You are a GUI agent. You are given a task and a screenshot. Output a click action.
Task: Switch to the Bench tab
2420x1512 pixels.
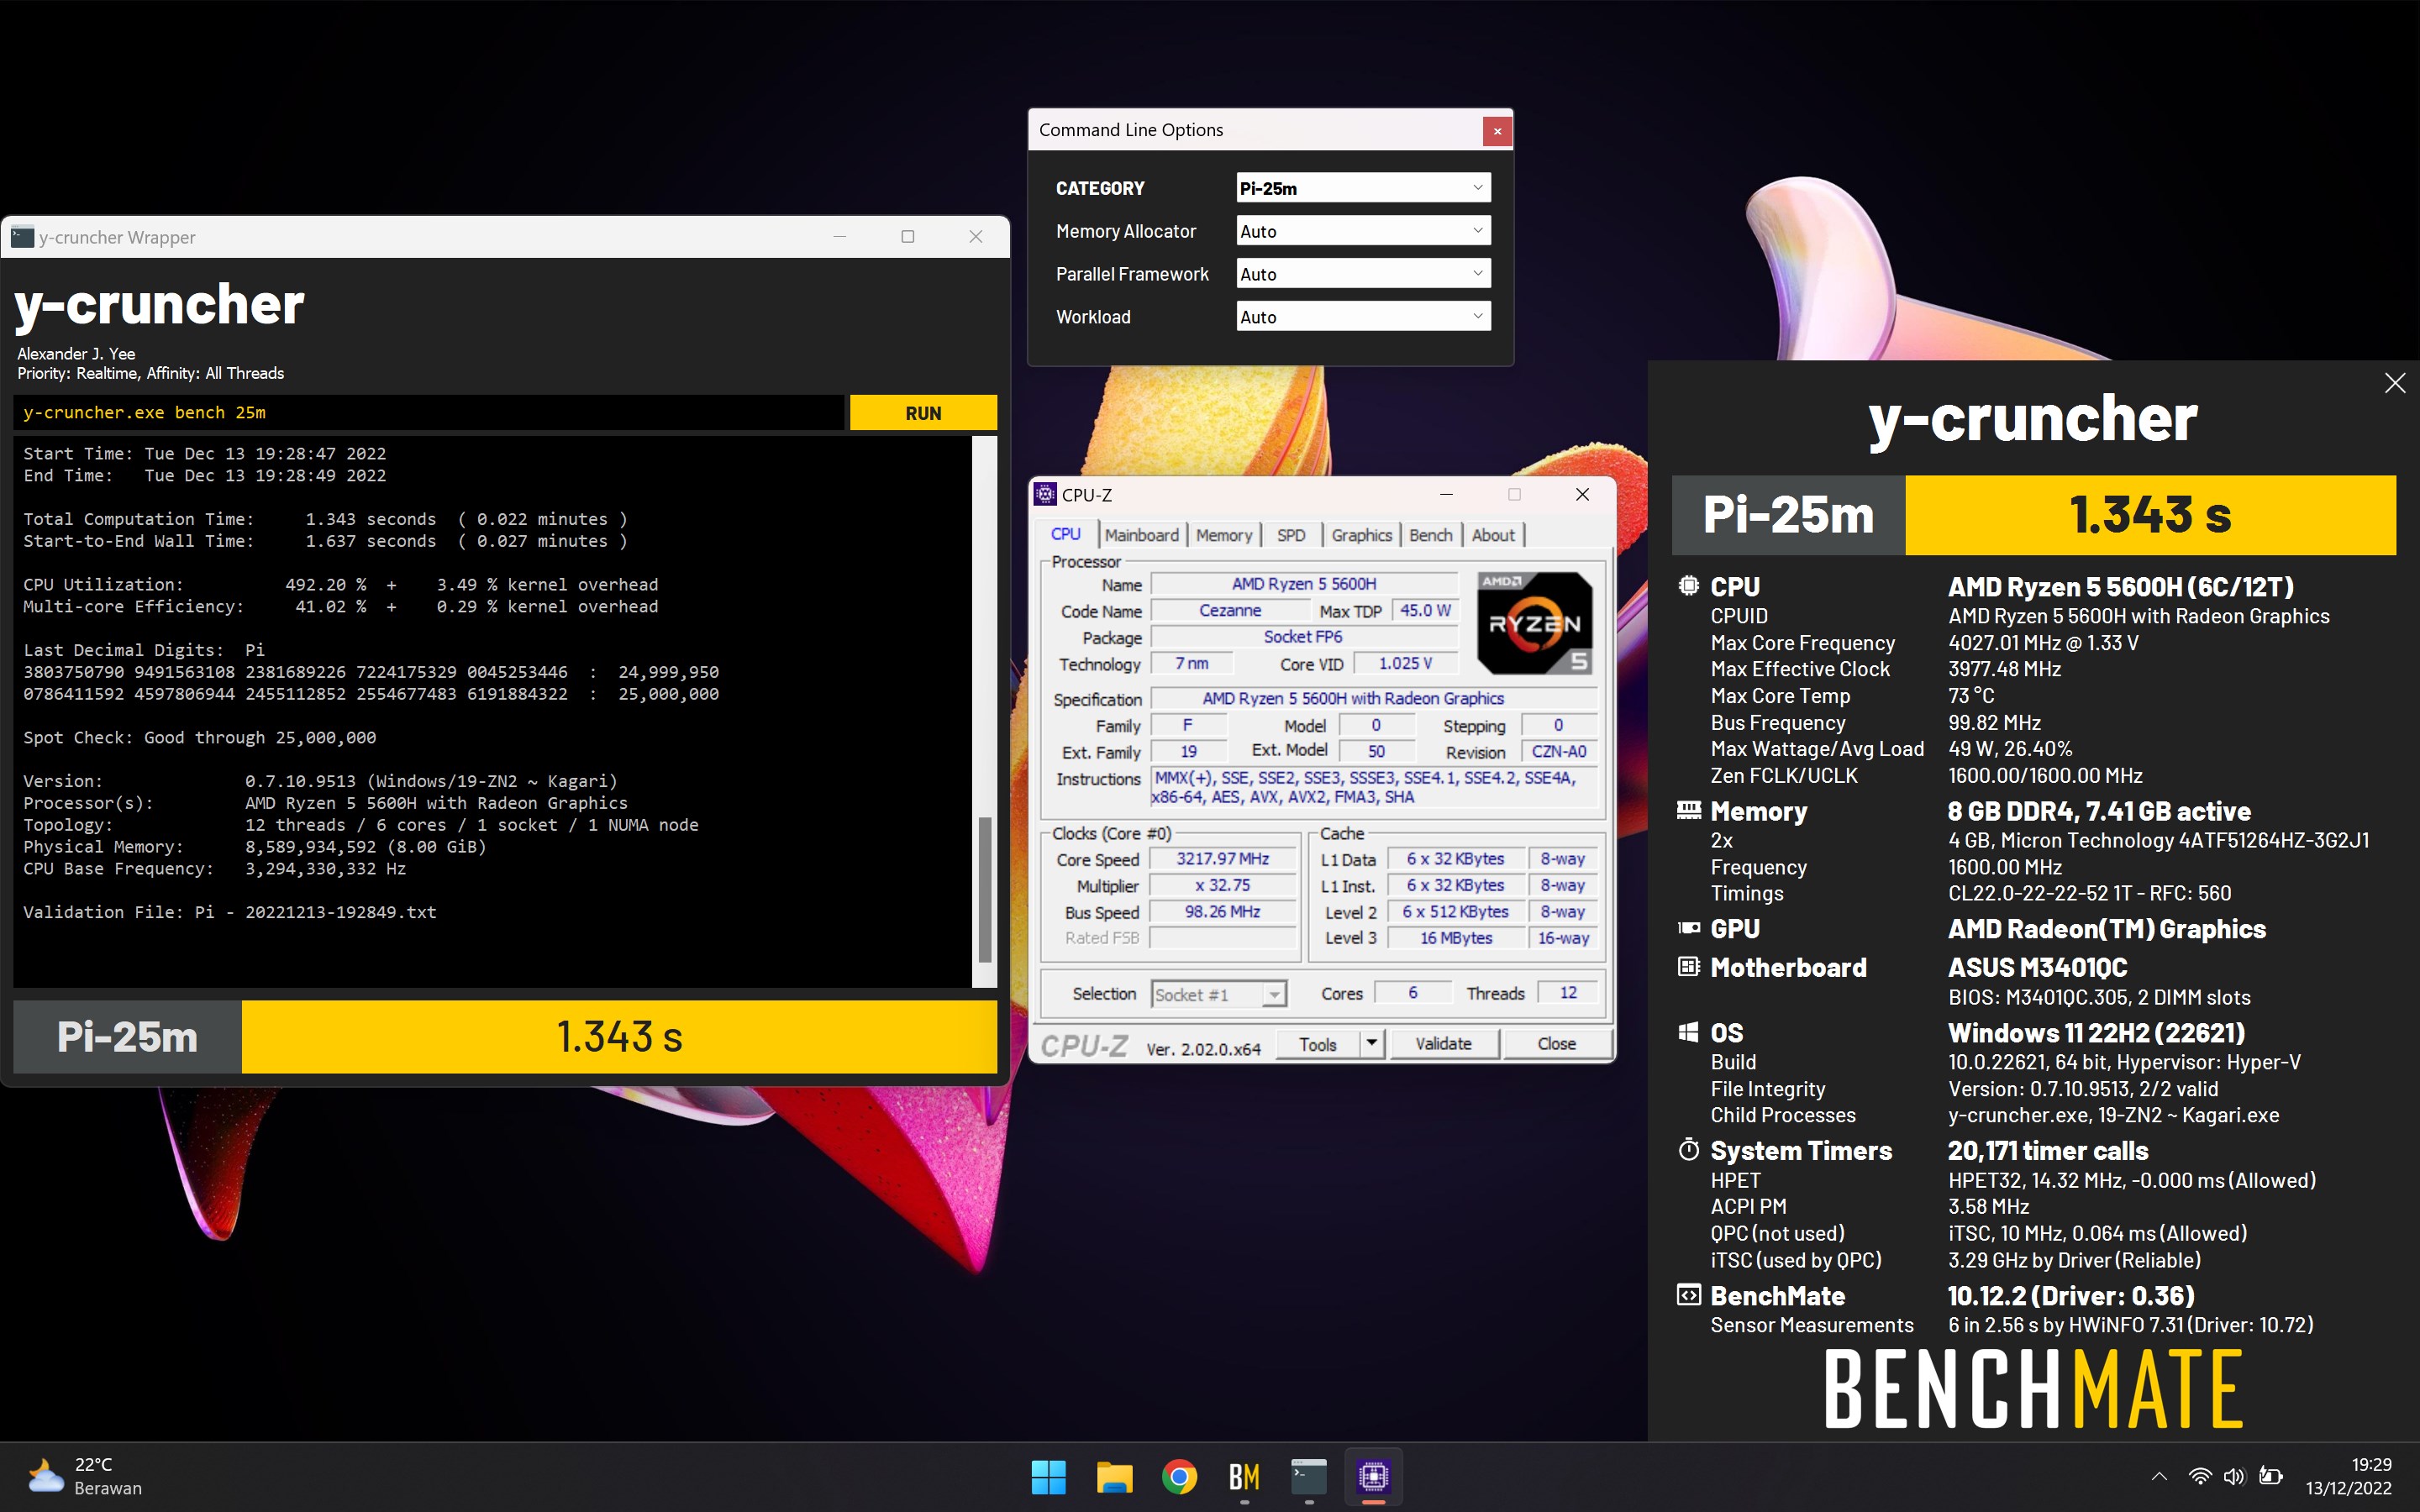(1430, 535)
